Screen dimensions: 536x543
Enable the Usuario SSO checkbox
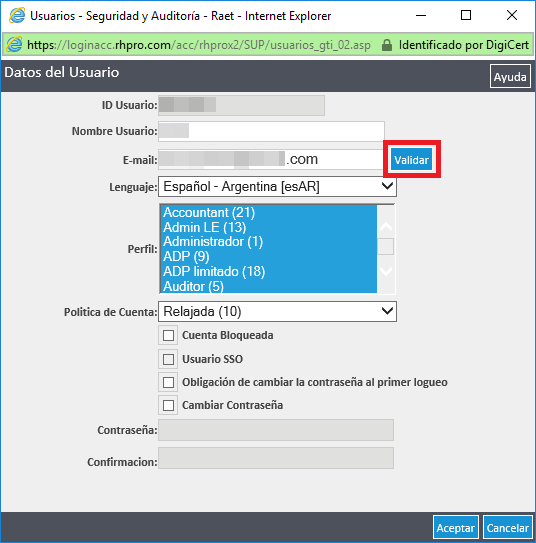coord(168,359)
